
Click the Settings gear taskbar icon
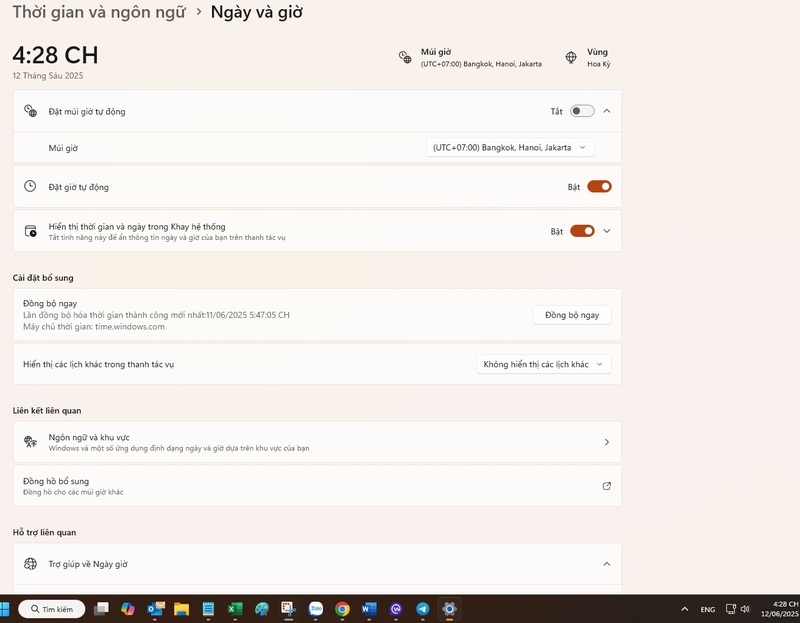(449, 609)
